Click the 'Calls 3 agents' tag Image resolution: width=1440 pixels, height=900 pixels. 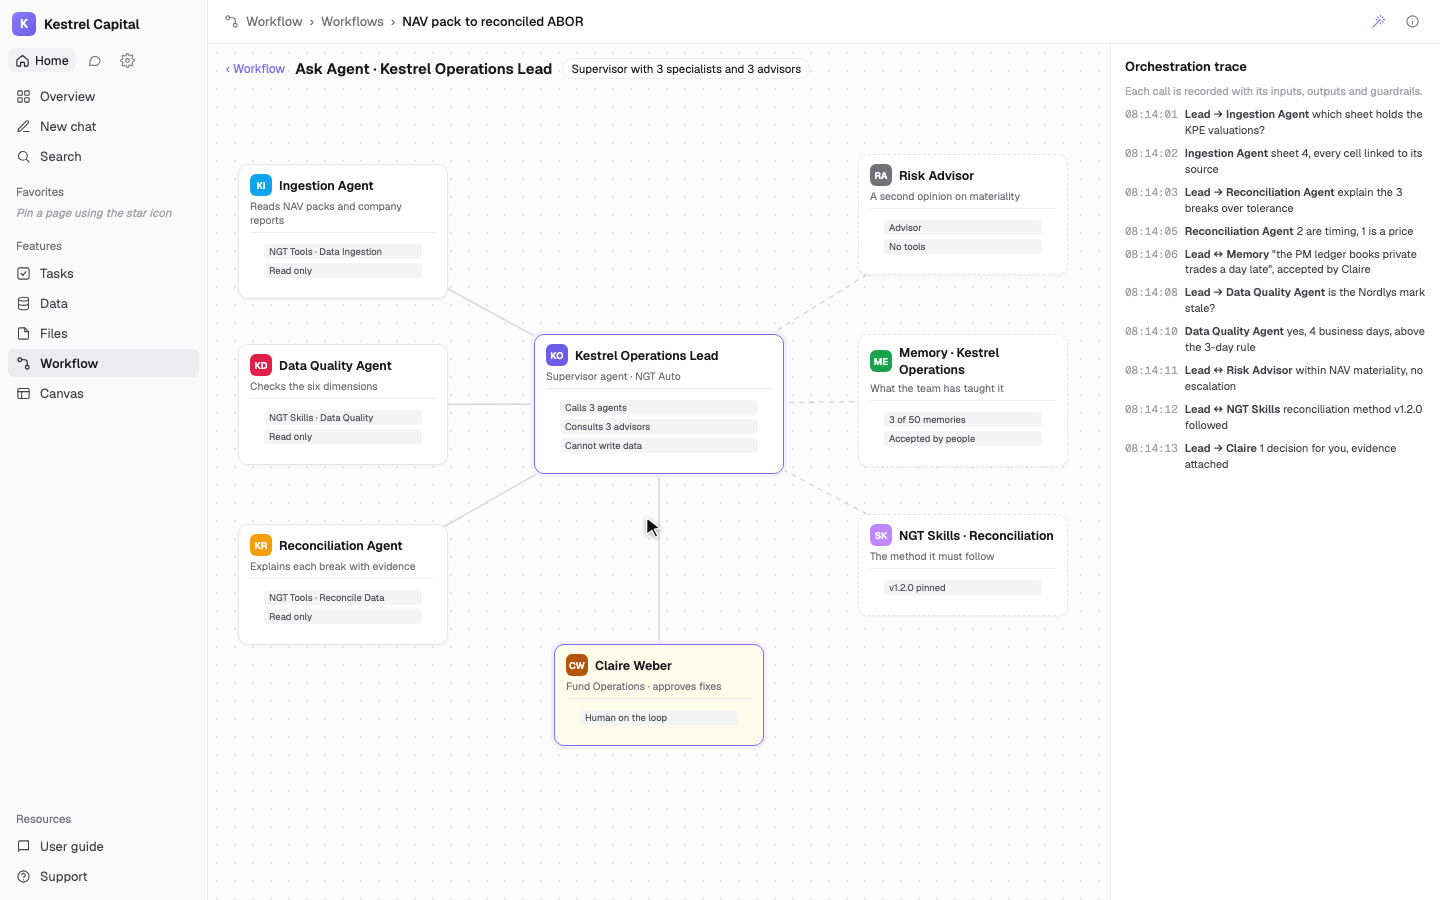pyautogui.click(x=659, y=408)
